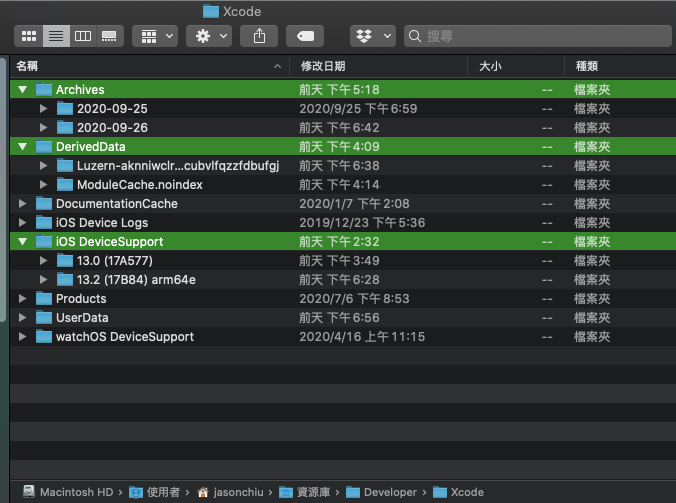The image size is (676, 503).
Task: Collapse the Archives folder
Action: (22, 90)
